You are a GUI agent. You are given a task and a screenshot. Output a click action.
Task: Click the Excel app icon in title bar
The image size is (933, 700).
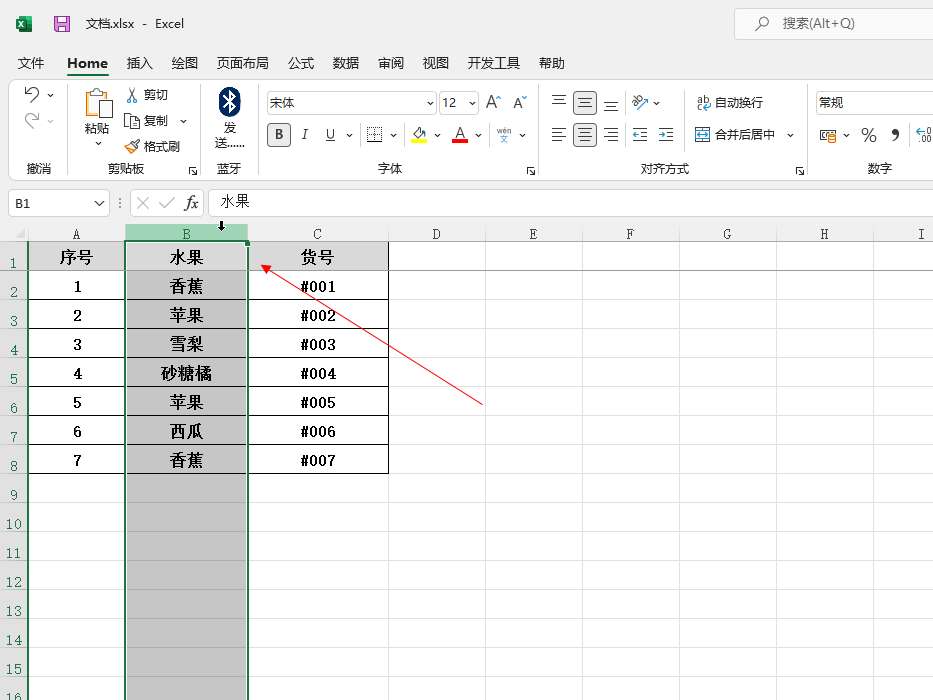click(x=24, y=24)
